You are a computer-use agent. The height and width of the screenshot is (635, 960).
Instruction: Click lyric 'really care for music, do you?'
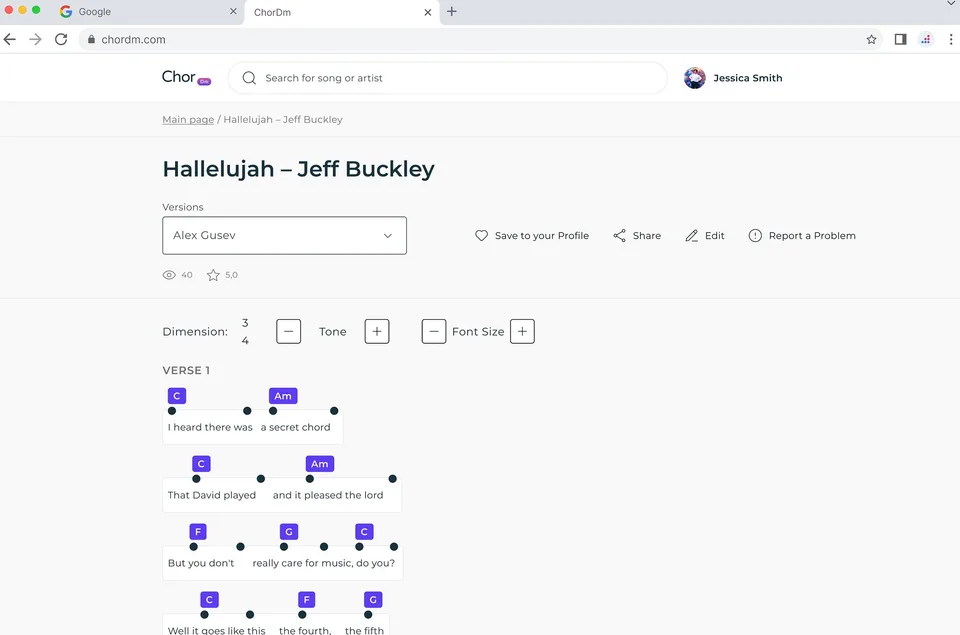(x=323, y=563)
